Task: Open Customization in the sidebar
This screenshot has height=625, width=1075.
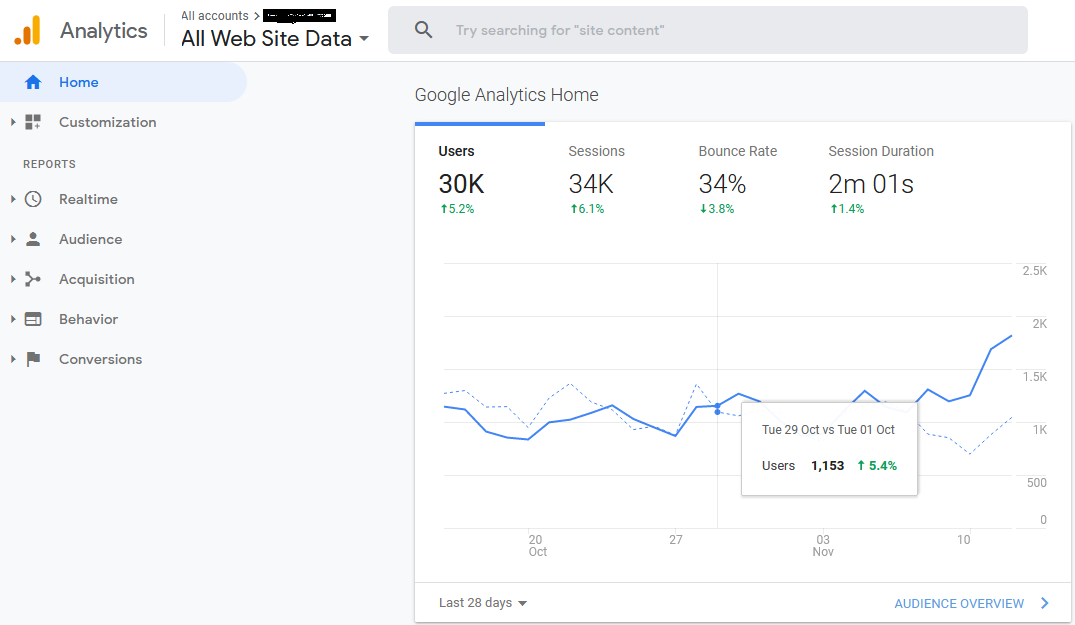Action: (x=108, y=122)
